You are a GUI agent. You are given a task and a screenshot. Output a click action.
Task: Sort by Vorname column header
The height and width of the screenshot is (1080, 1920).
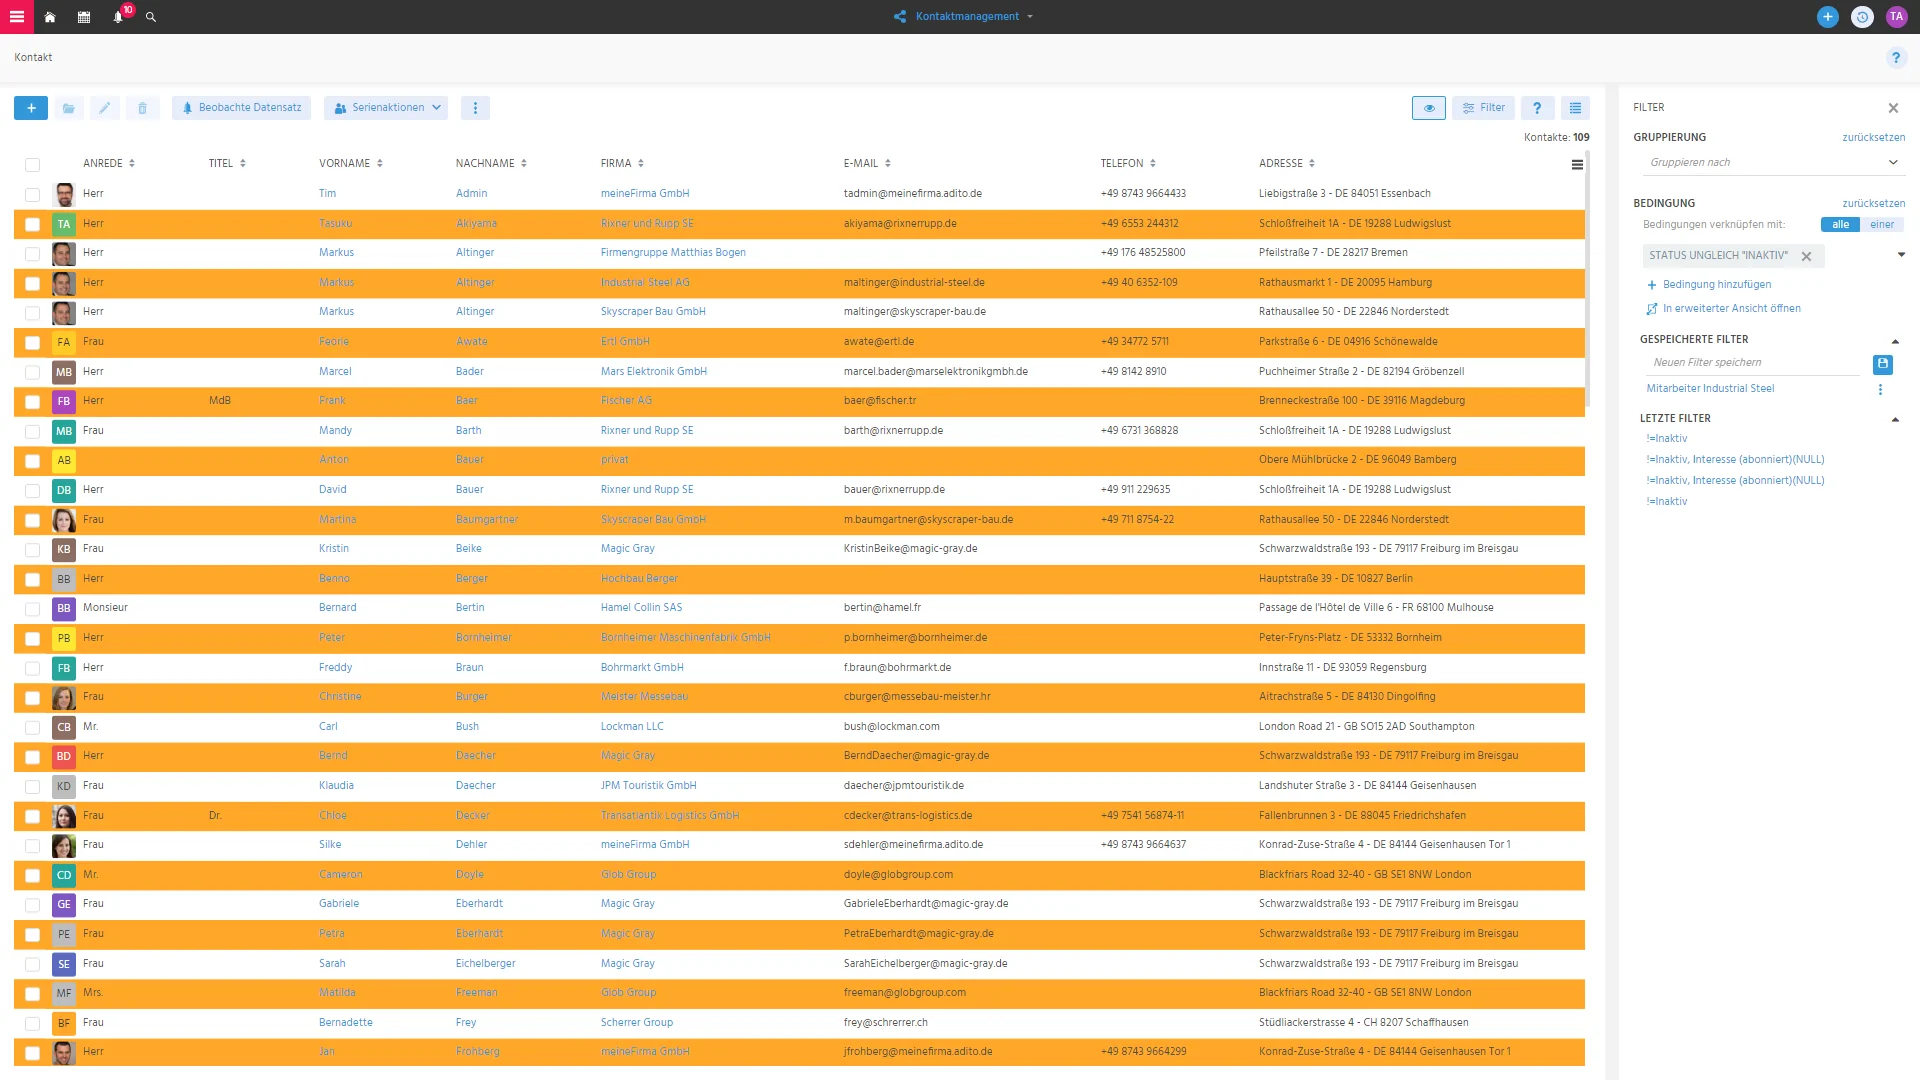351,164
